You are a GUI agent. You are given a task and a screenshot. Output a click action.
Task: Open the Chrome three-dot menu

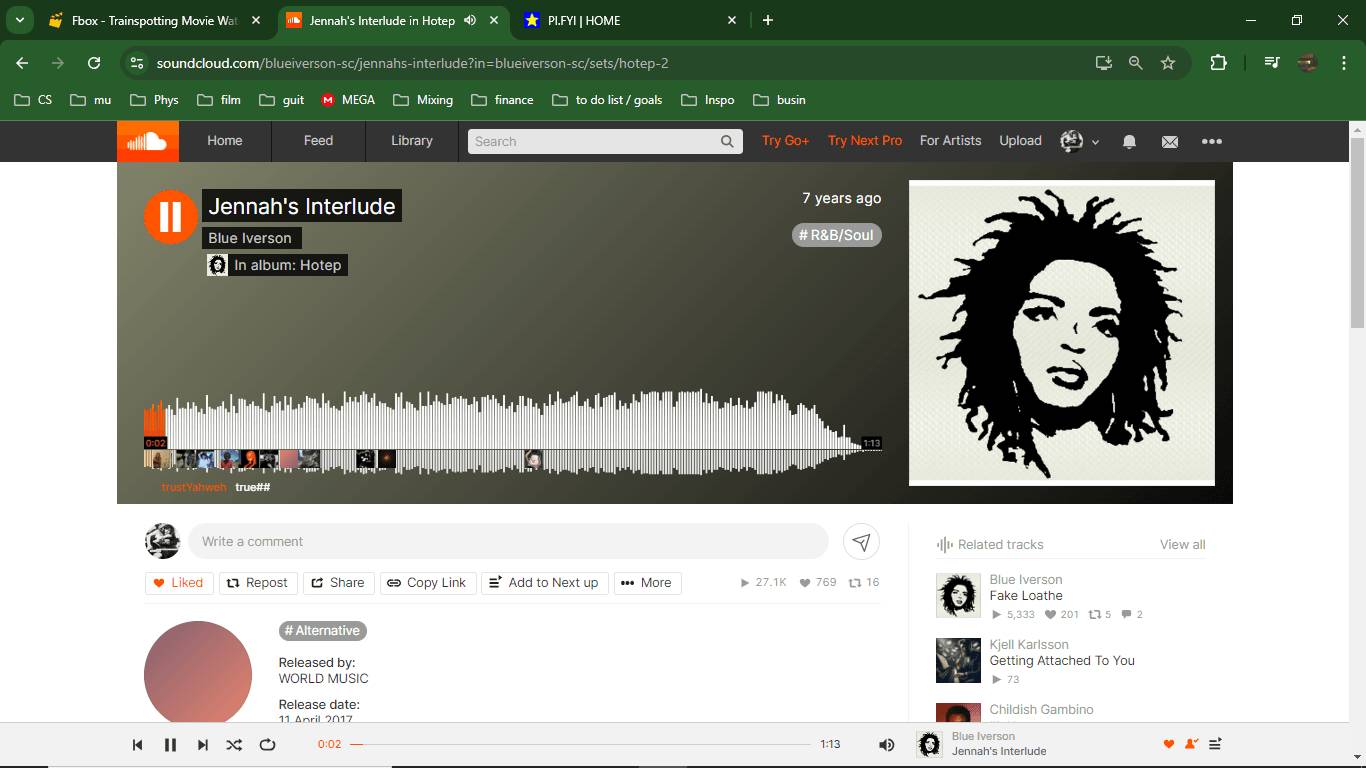click(1342, 63)
